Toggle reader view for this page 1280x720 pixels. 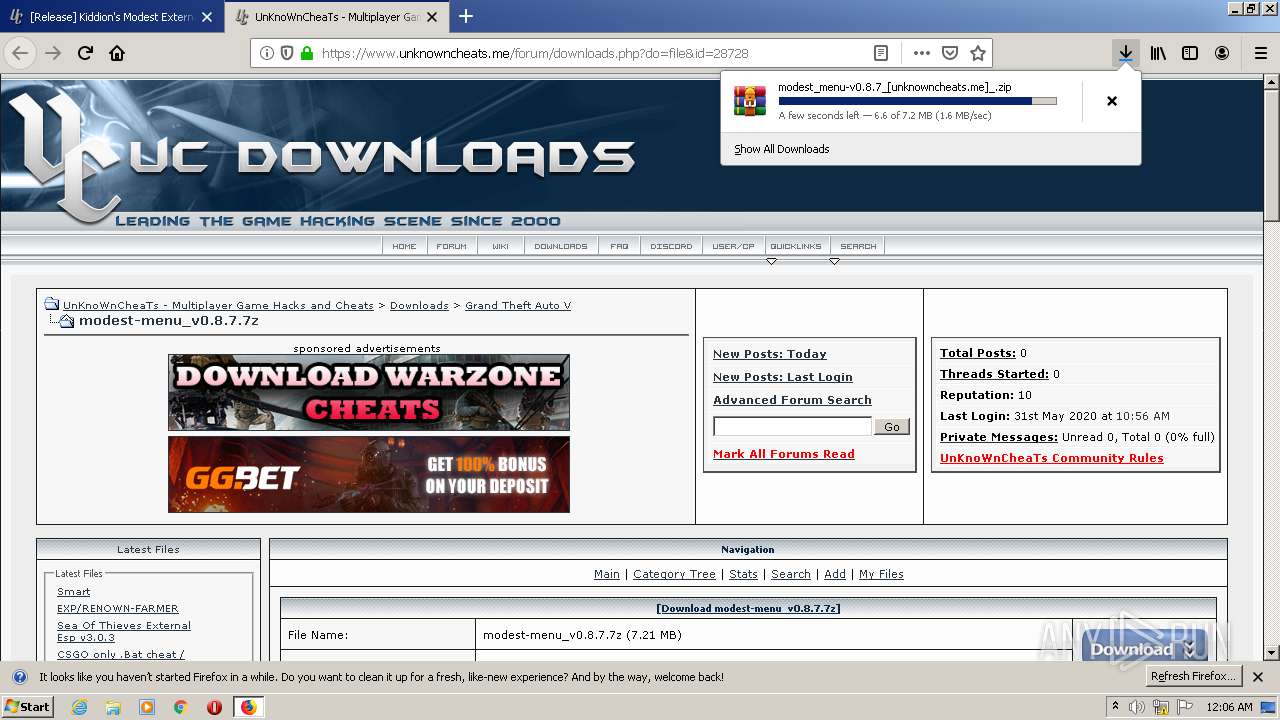pyautogui.click(x=880, y=53)
